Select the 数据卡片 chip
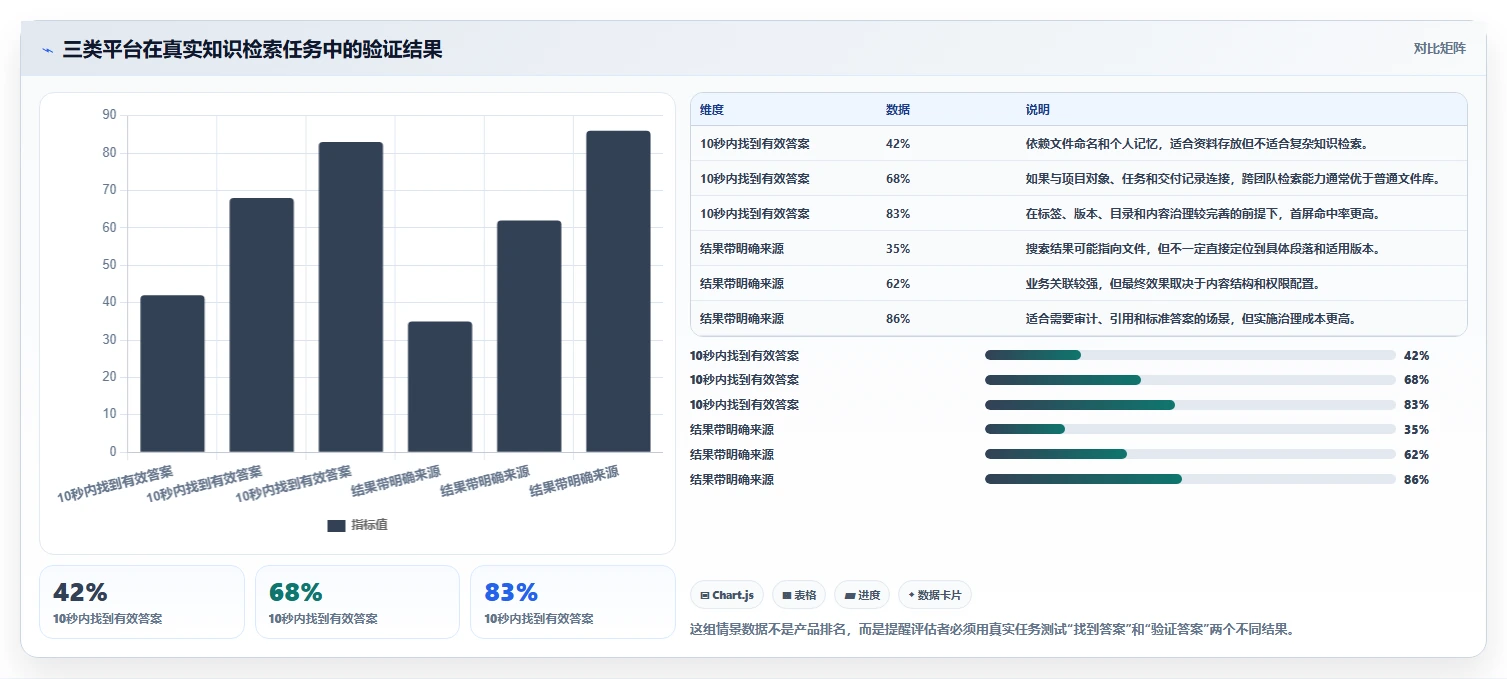 click(x=935, y=595)
